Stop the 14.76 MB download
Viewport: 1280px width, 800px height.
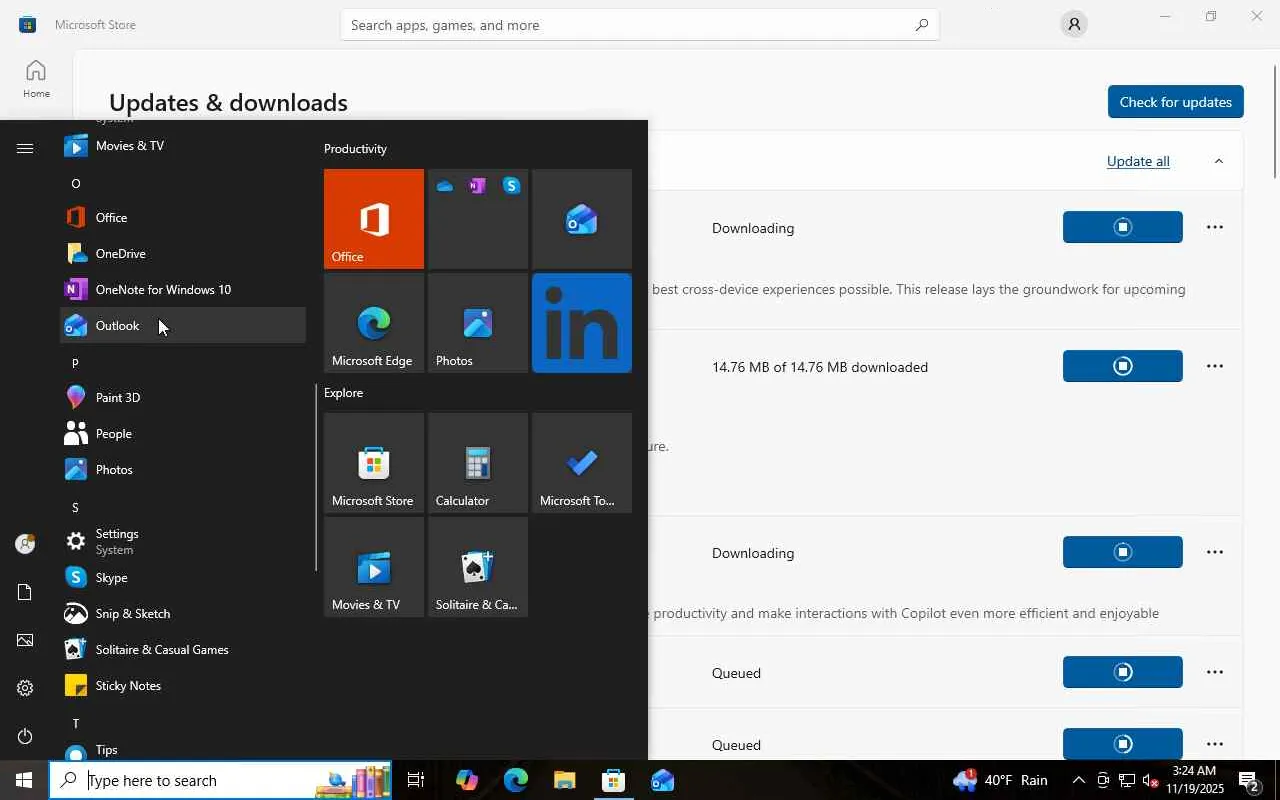pos(1123,366)
